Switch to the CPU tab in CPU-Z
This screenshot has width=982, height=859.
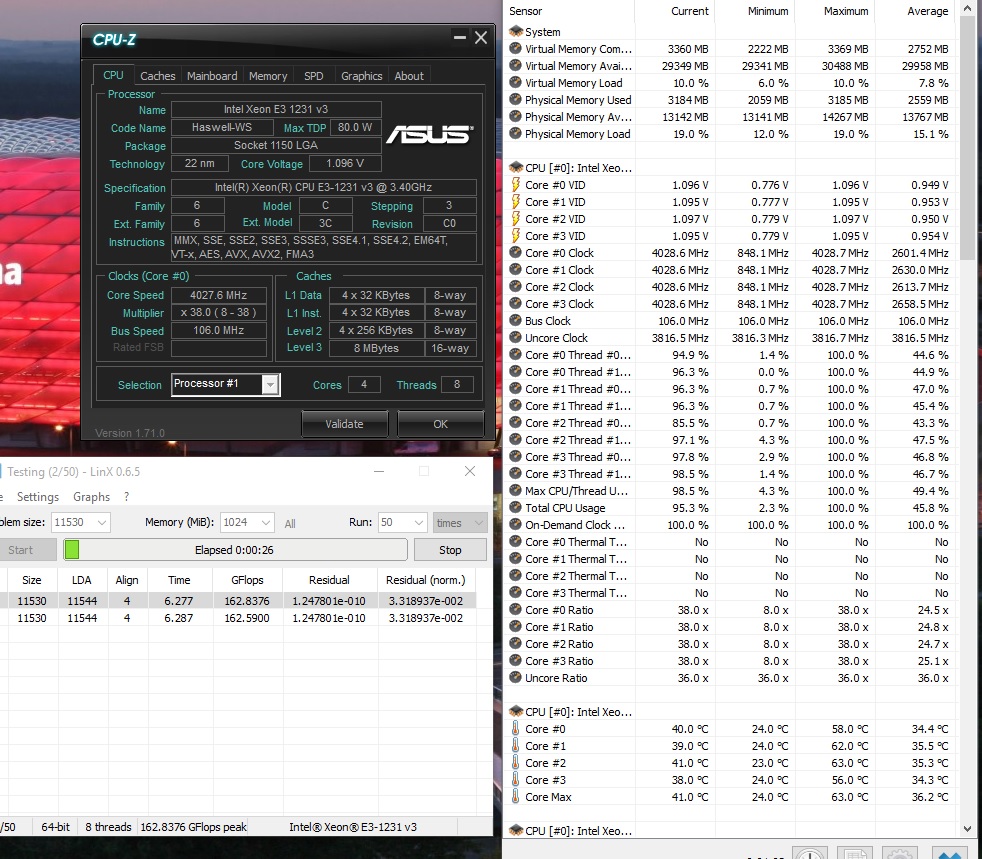pos(113,75)
